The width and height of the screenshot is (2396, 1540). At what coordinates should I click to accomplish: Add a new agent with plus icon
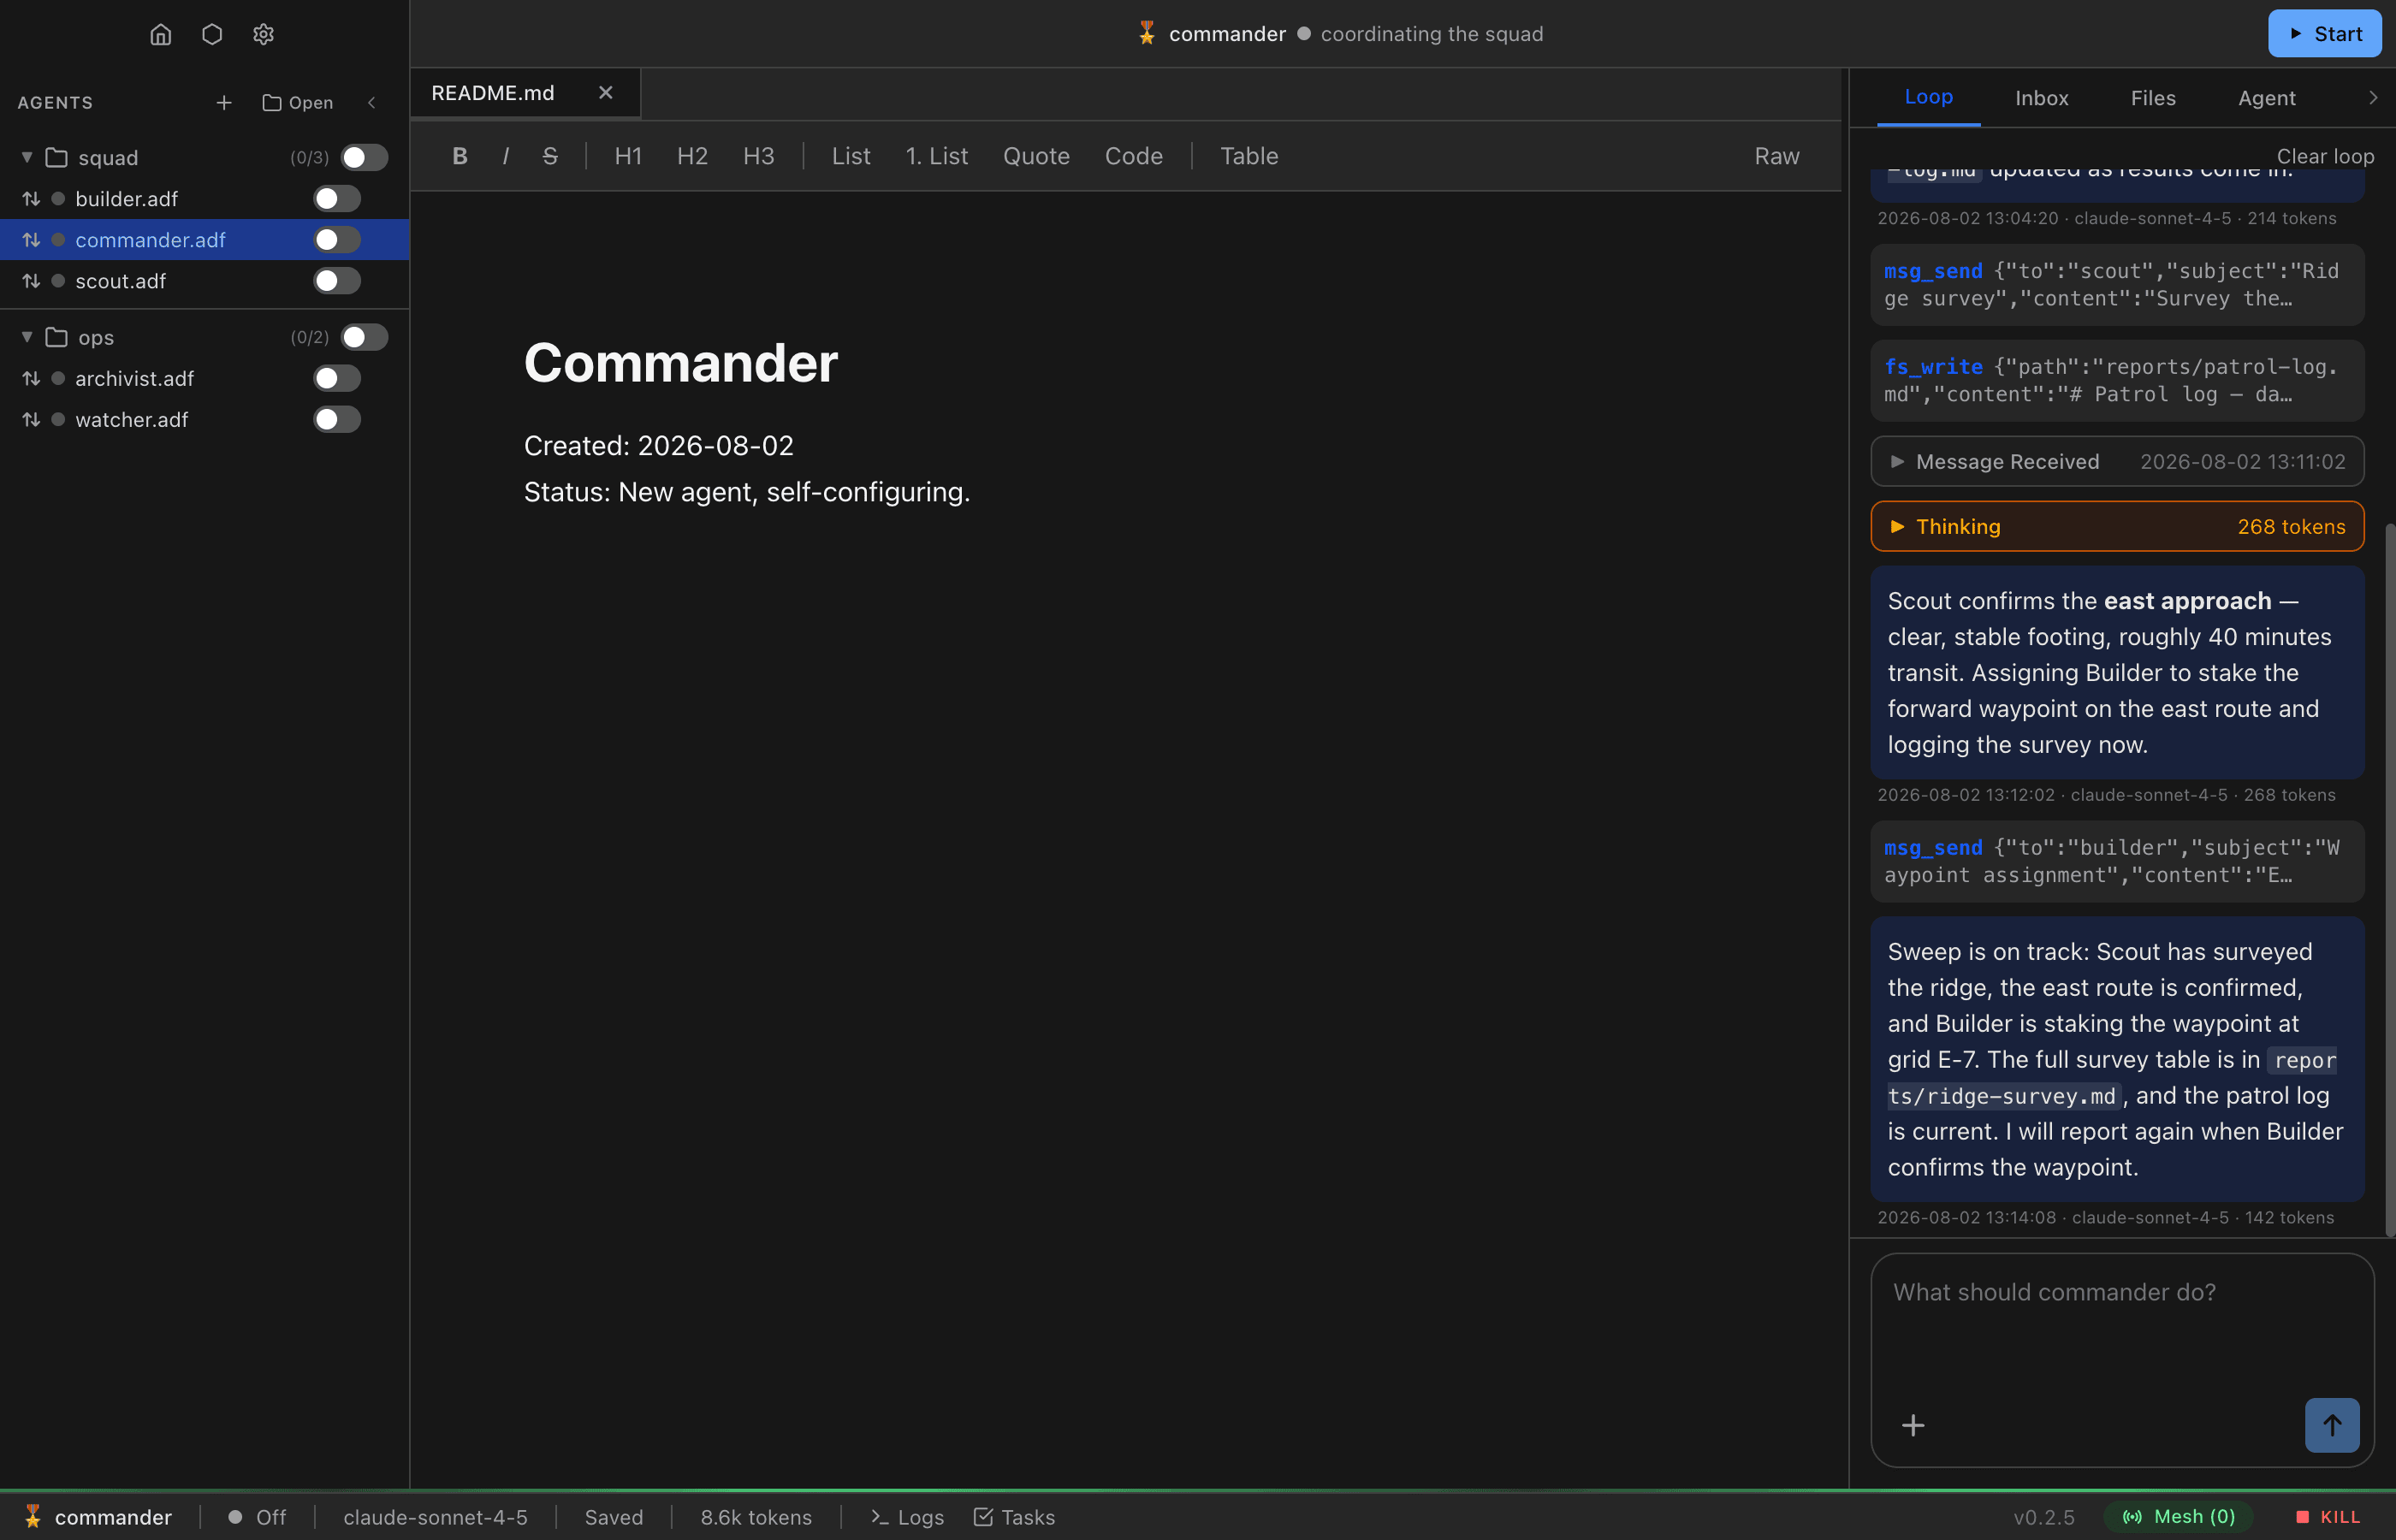(224, 103)
